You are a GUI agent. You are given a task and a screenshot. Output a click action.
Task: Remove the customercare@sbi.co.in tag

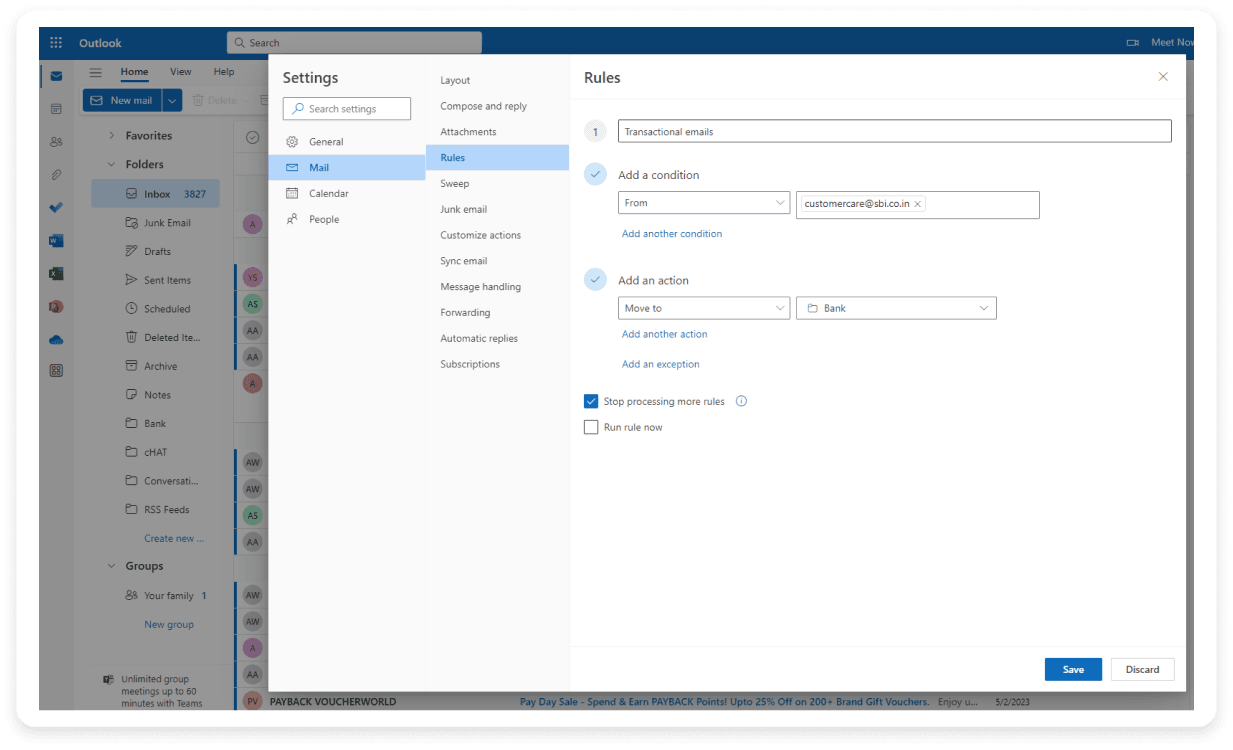pos(917,202)
